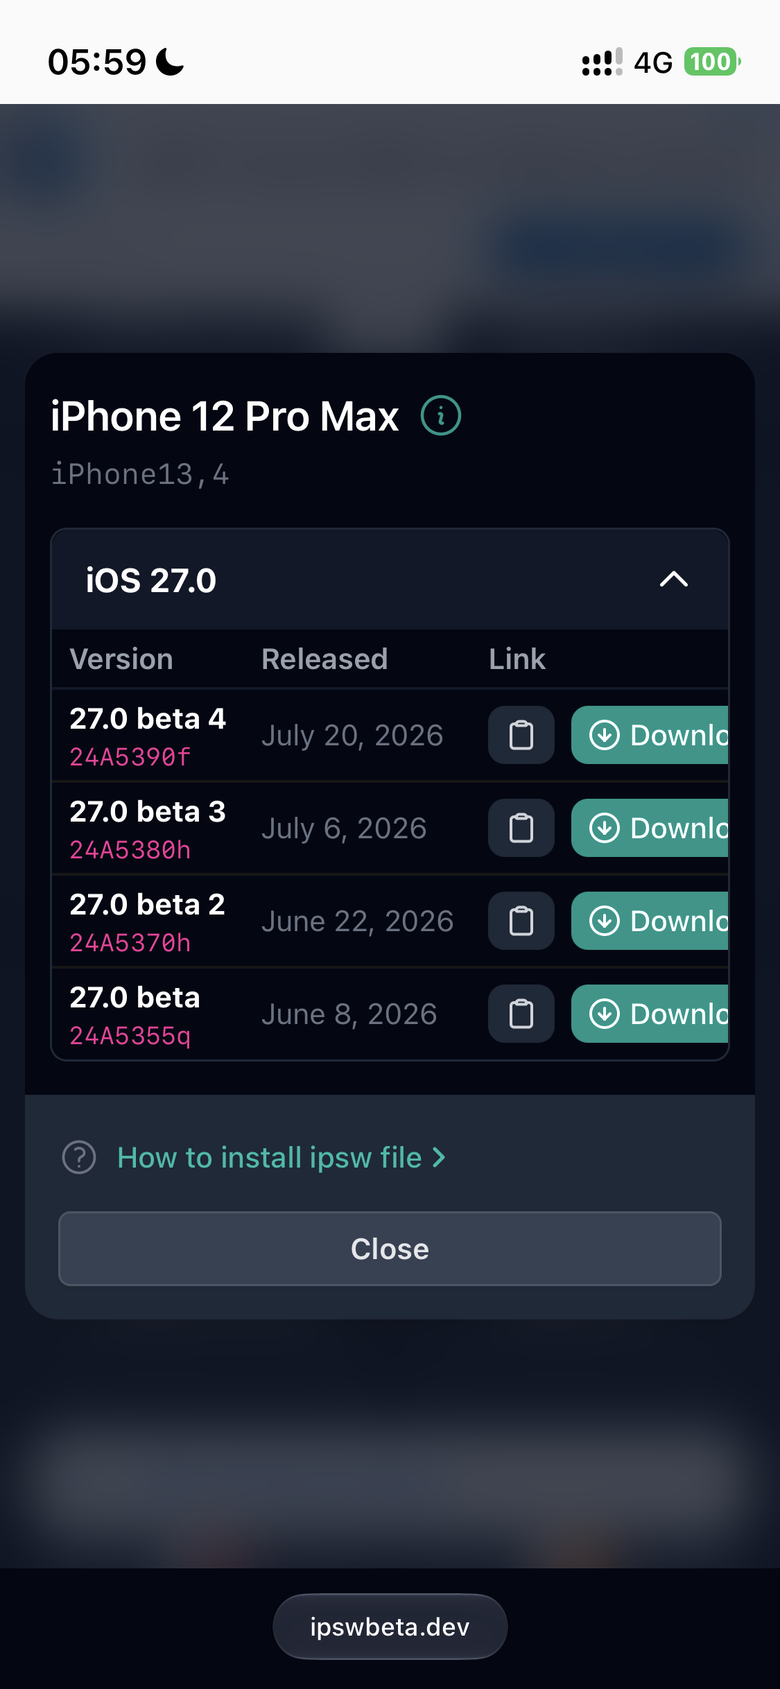Close the firmware dialog
Image resolution: width=780 pixels, height=1689 pixels.
[x=390, y=1249]
